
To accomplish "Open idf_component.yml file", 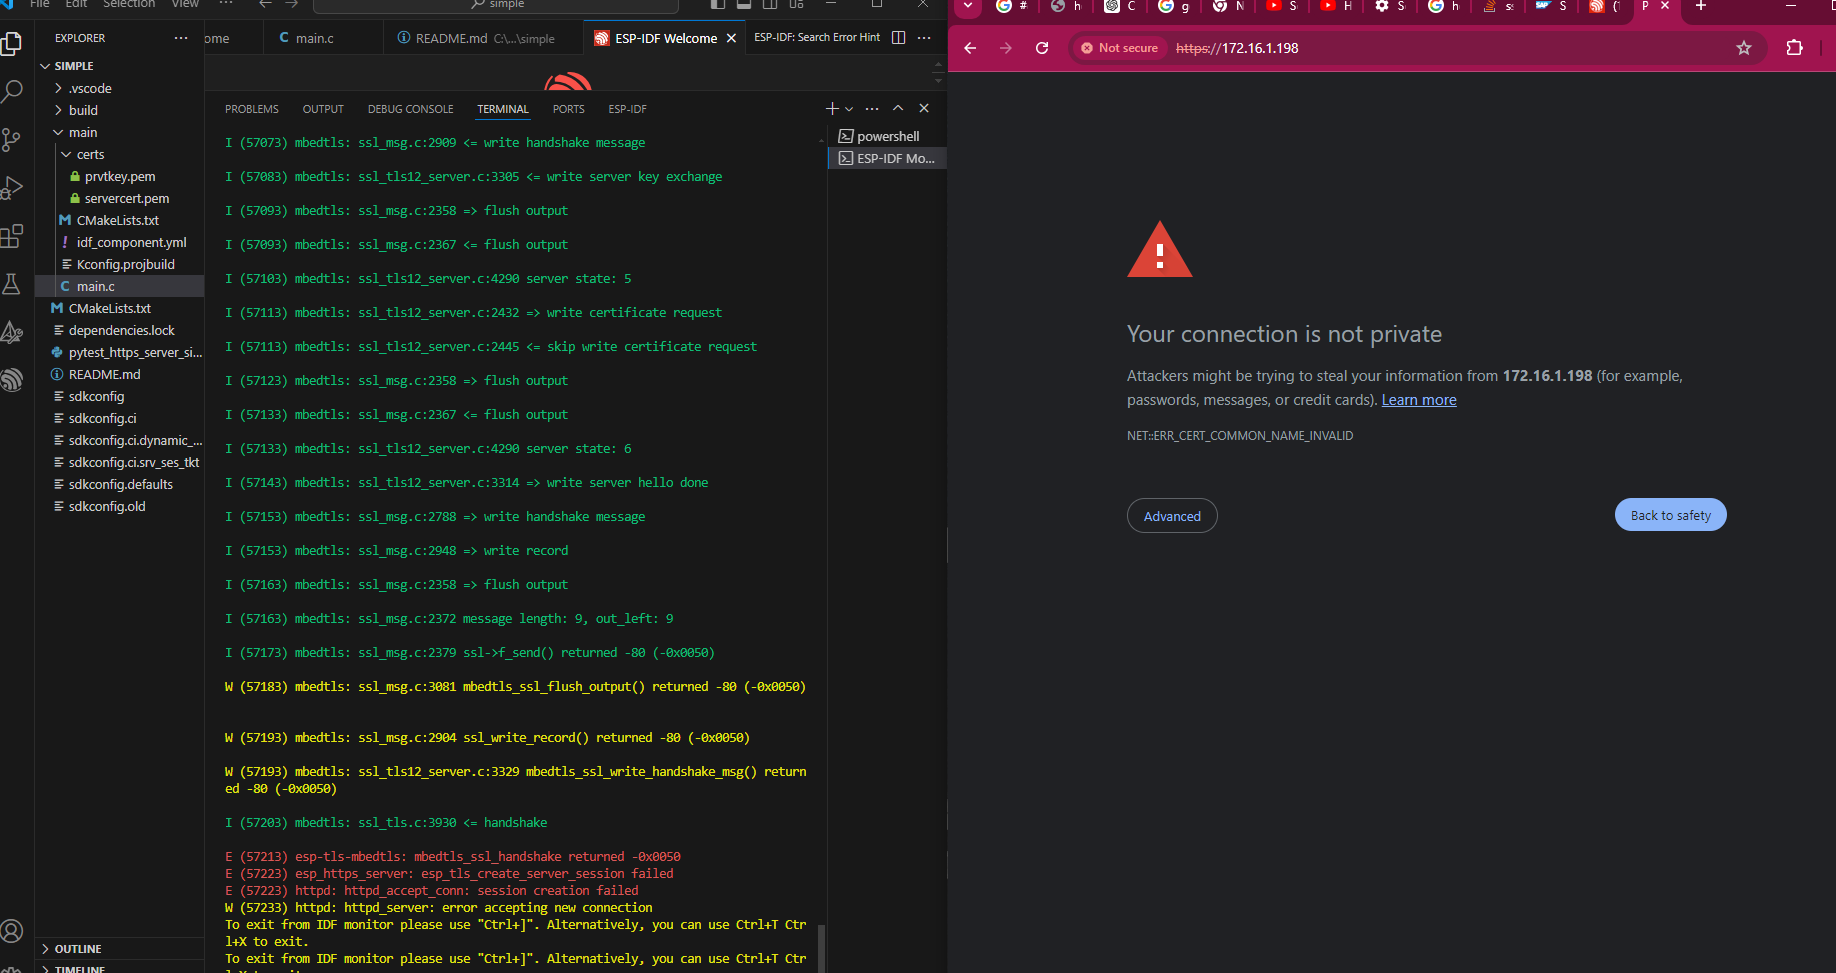I will [x=120, y=242].
